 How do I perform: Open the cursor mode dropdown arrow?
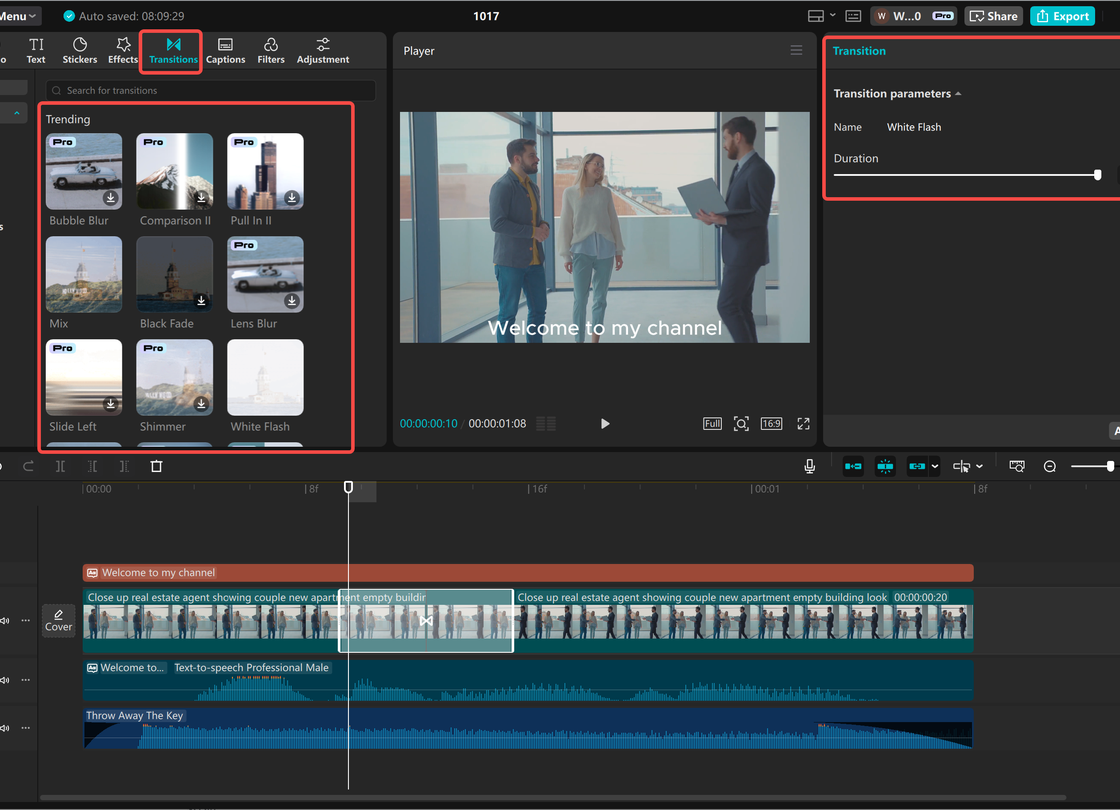click(x=979, y=467)
